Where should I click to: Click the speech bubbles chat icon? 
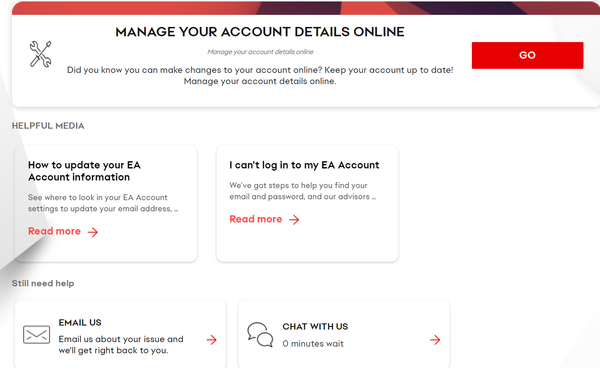pyautogui.click(x=260, y=335)
